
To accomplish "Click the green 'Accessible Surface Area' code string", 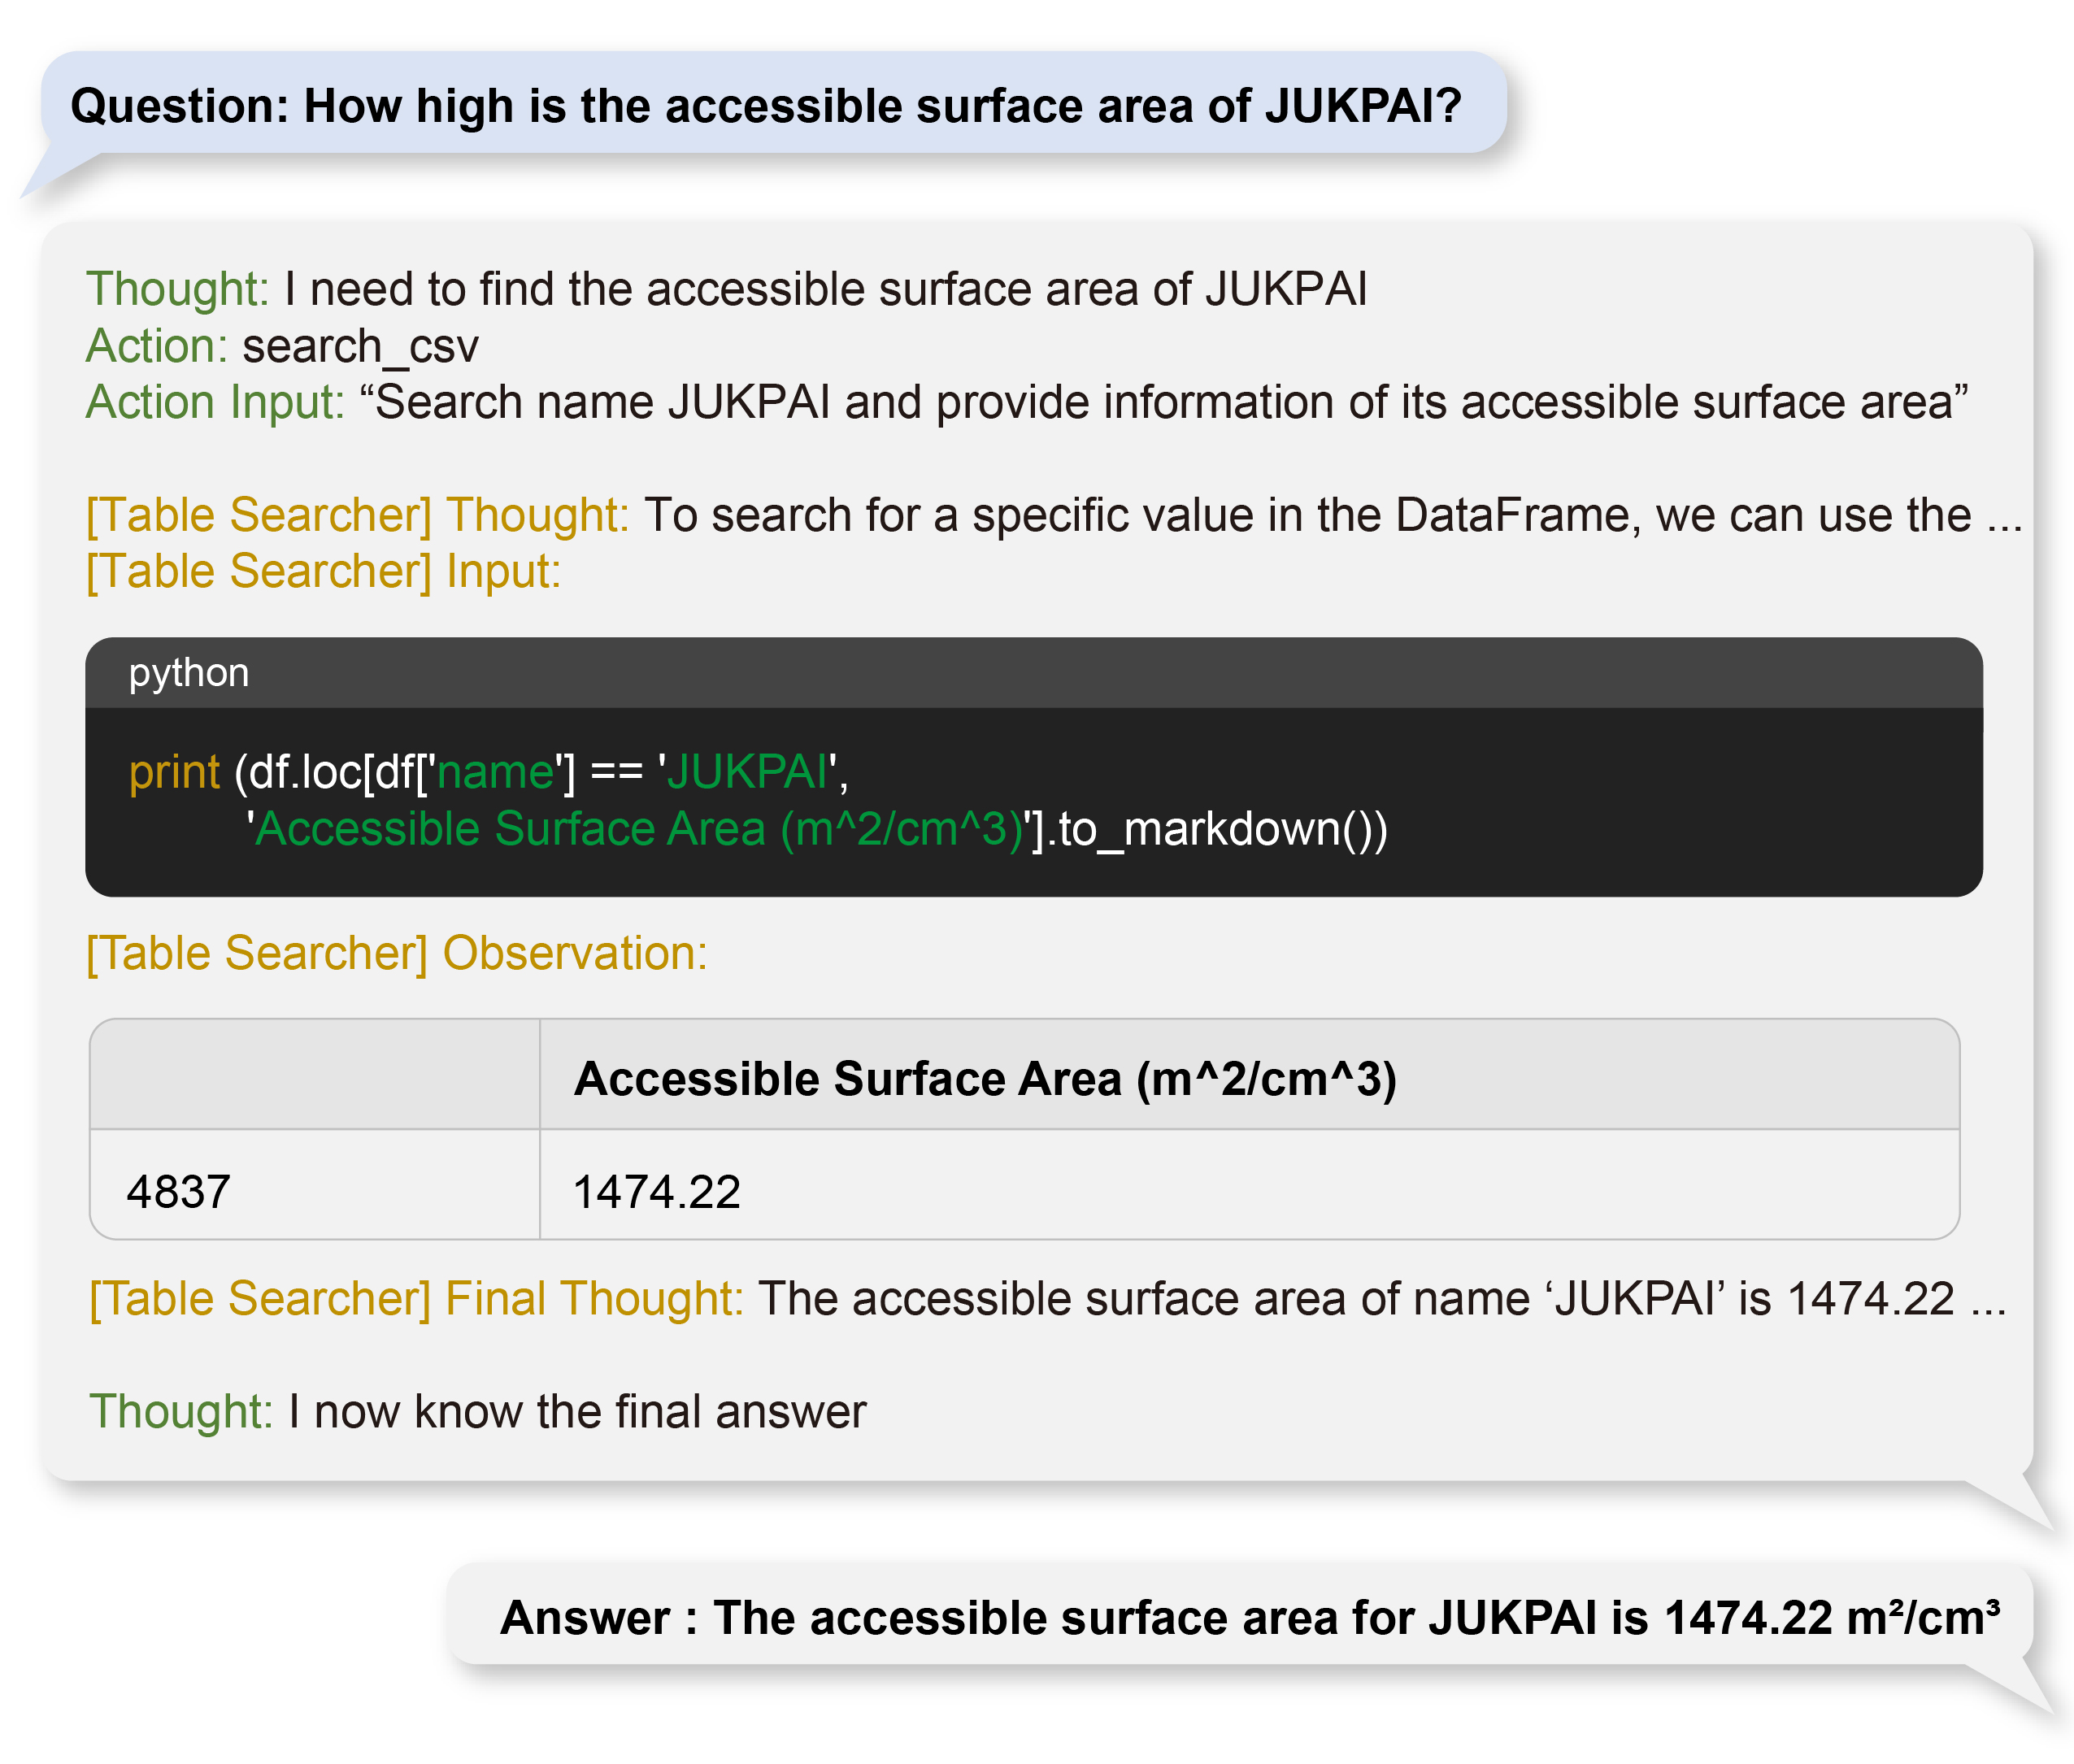I will 638,829.
